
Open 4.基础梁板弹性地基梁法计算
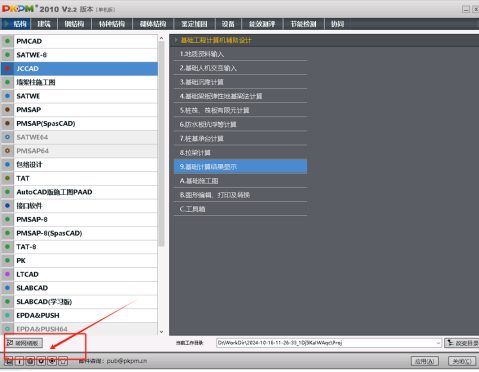pyautogui.click(x=240, y=96)
